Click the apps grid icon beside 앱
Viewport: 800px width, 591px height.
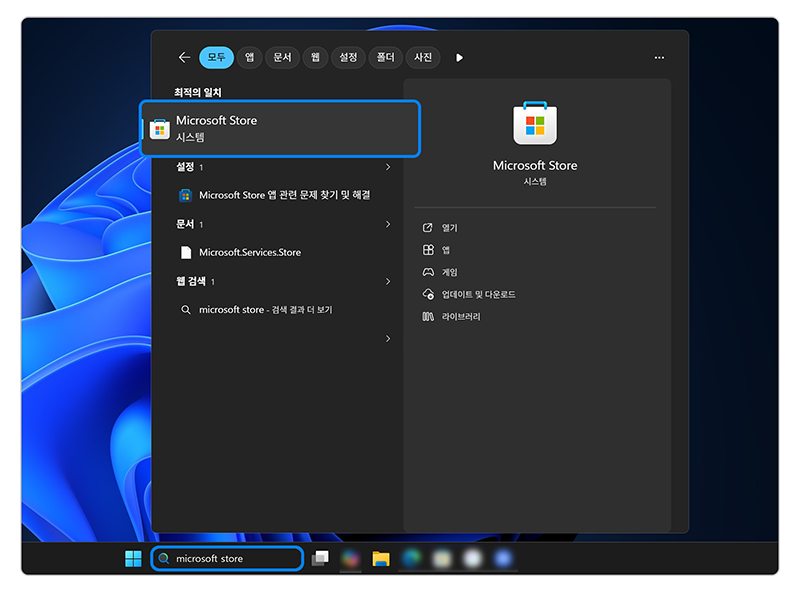coord(428,250)
